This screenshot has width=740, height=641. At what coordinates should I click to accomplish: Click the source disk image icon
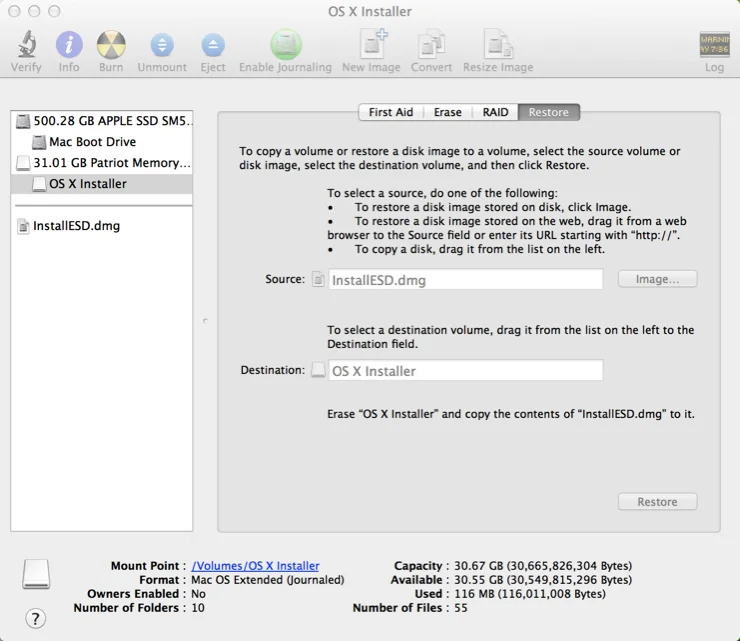pos(318,279)
